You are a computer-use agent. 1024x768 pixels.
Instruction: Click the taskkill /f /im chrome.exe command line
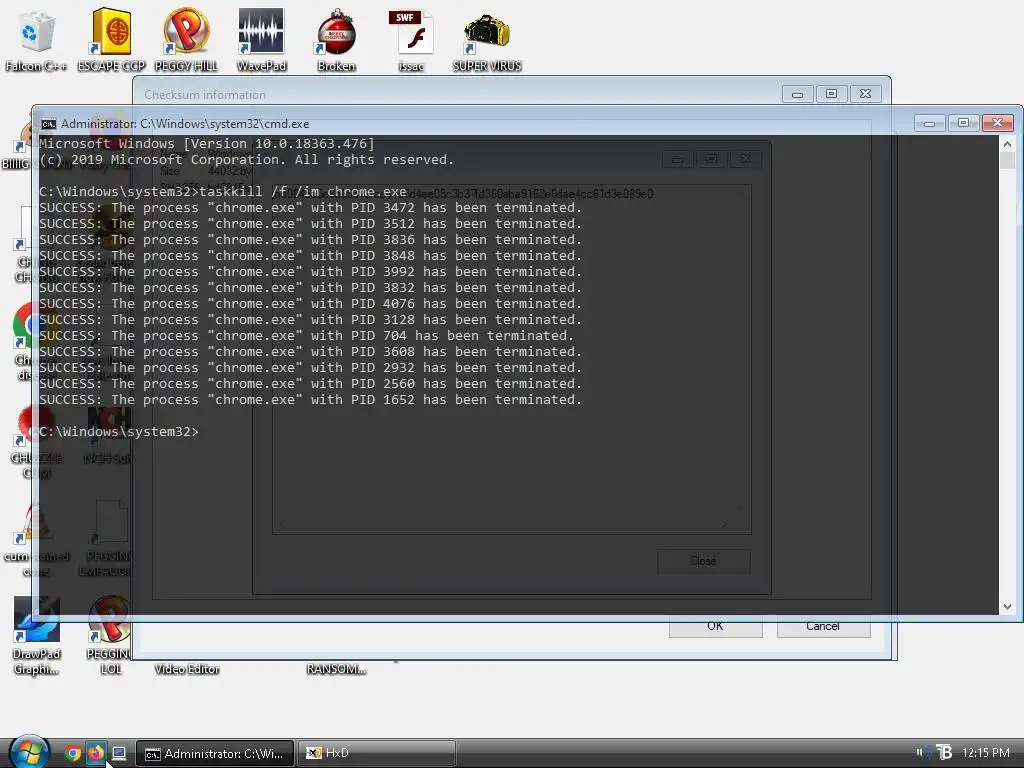223,192
